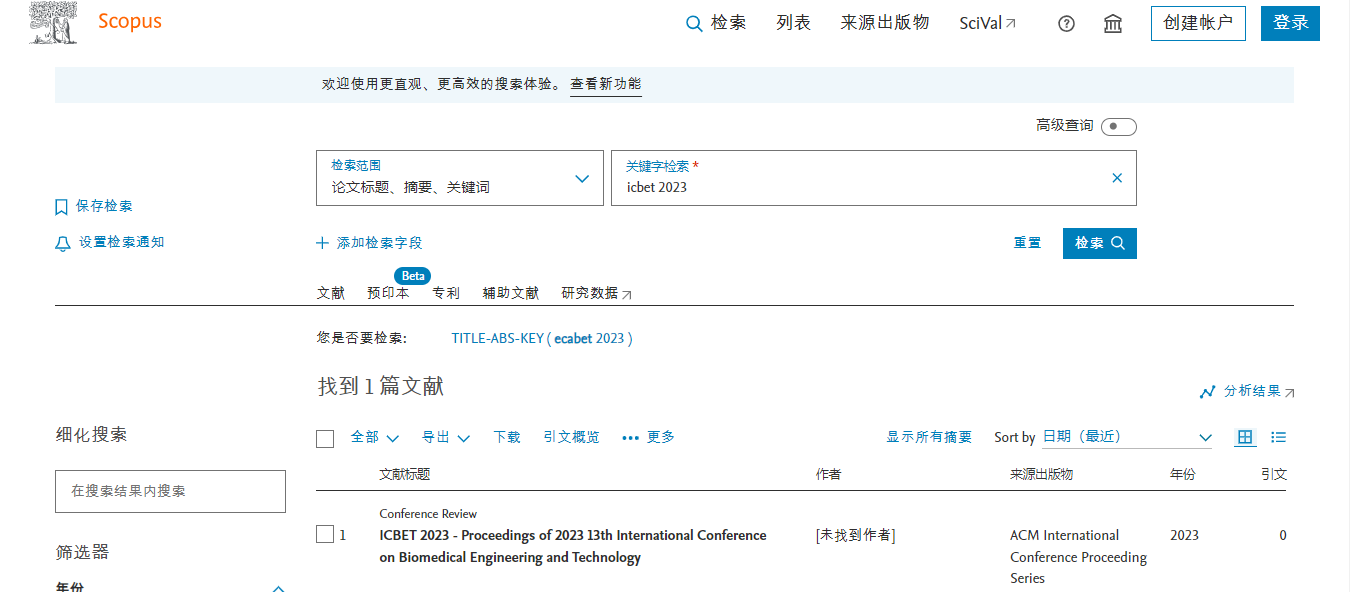This screenshot has width=1350, height=592.
Task: Click the 设置检索通知 bell icon
Action: (63, 243)
